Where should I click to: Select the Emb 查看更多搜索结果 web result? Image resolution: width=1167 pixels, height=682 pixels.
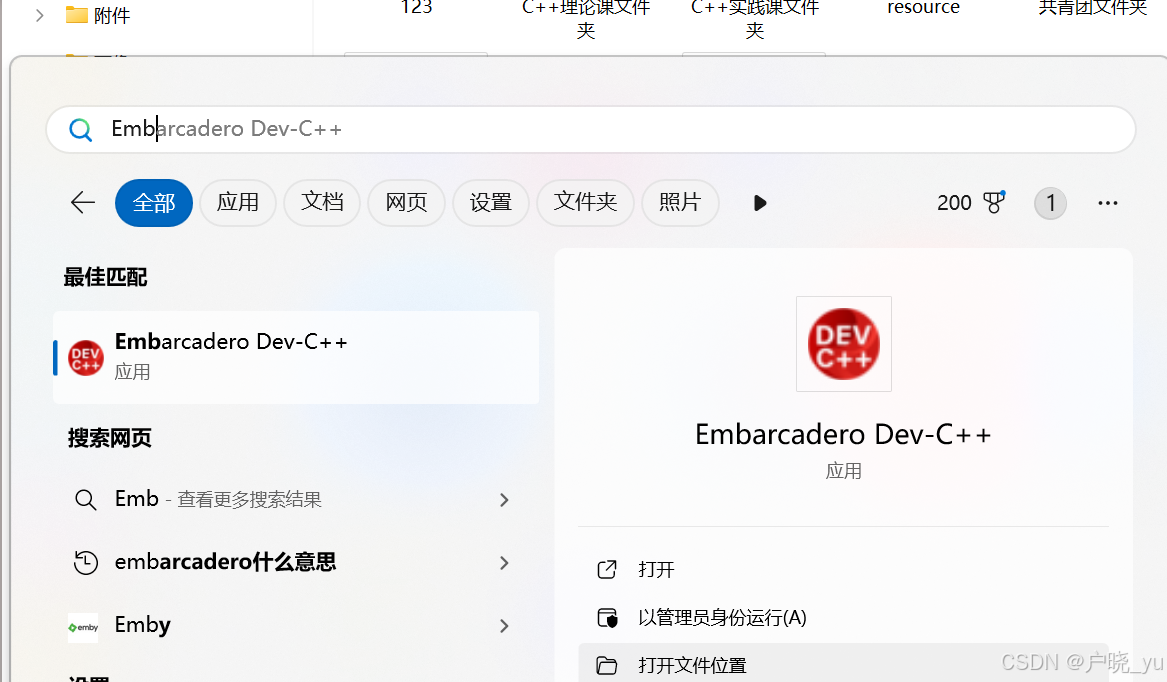pos(295,499)
